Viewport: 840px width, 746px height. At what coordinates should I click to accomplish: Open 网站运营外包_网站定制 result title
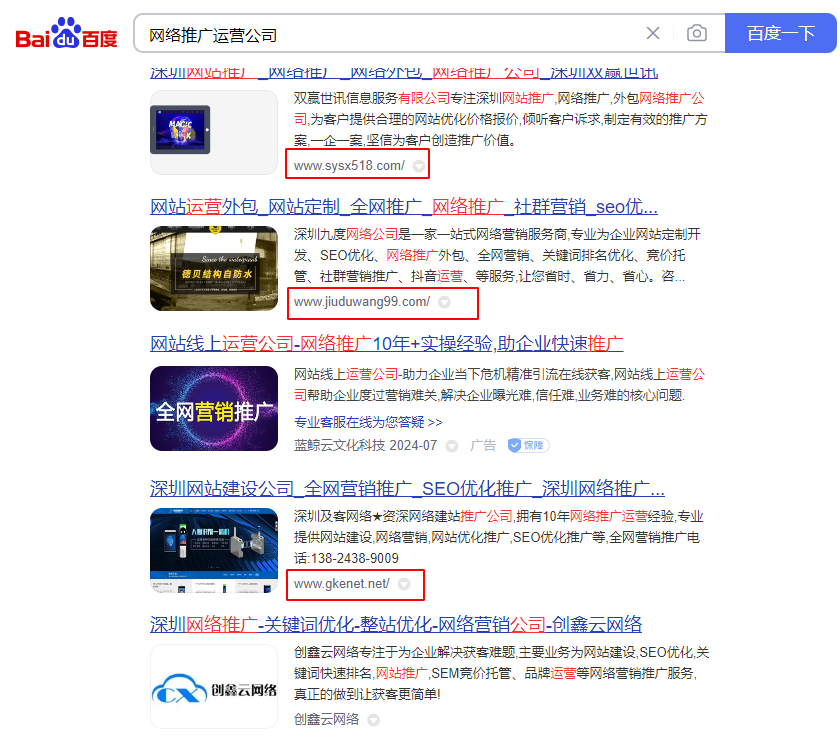click(404, 207)
